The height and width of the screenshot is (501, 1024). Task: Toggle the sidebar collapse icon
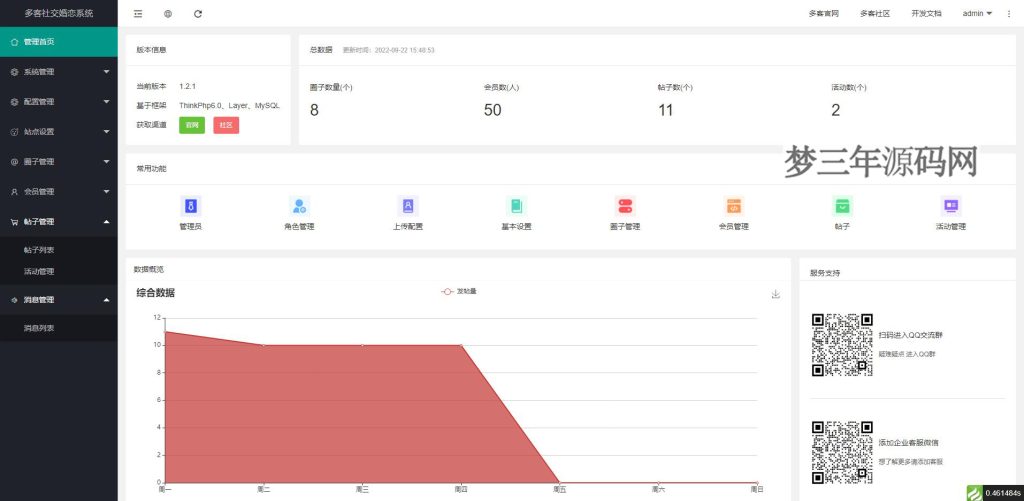tap(138, 14)
